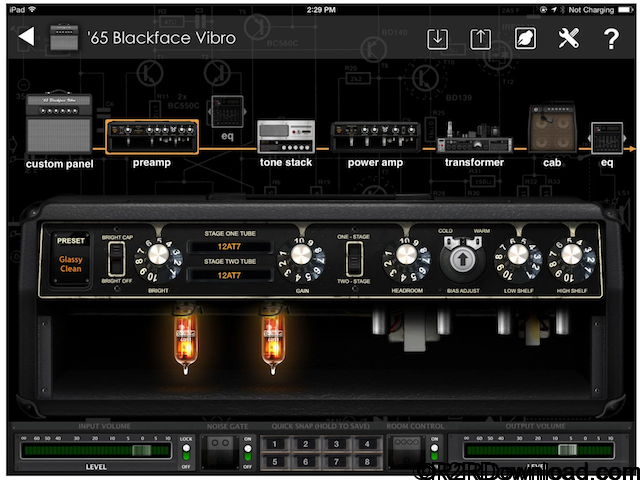Select Quick Snap slot 2
Image resolution: width=640 pixels, height=480 pixels.
coord(305,444)
